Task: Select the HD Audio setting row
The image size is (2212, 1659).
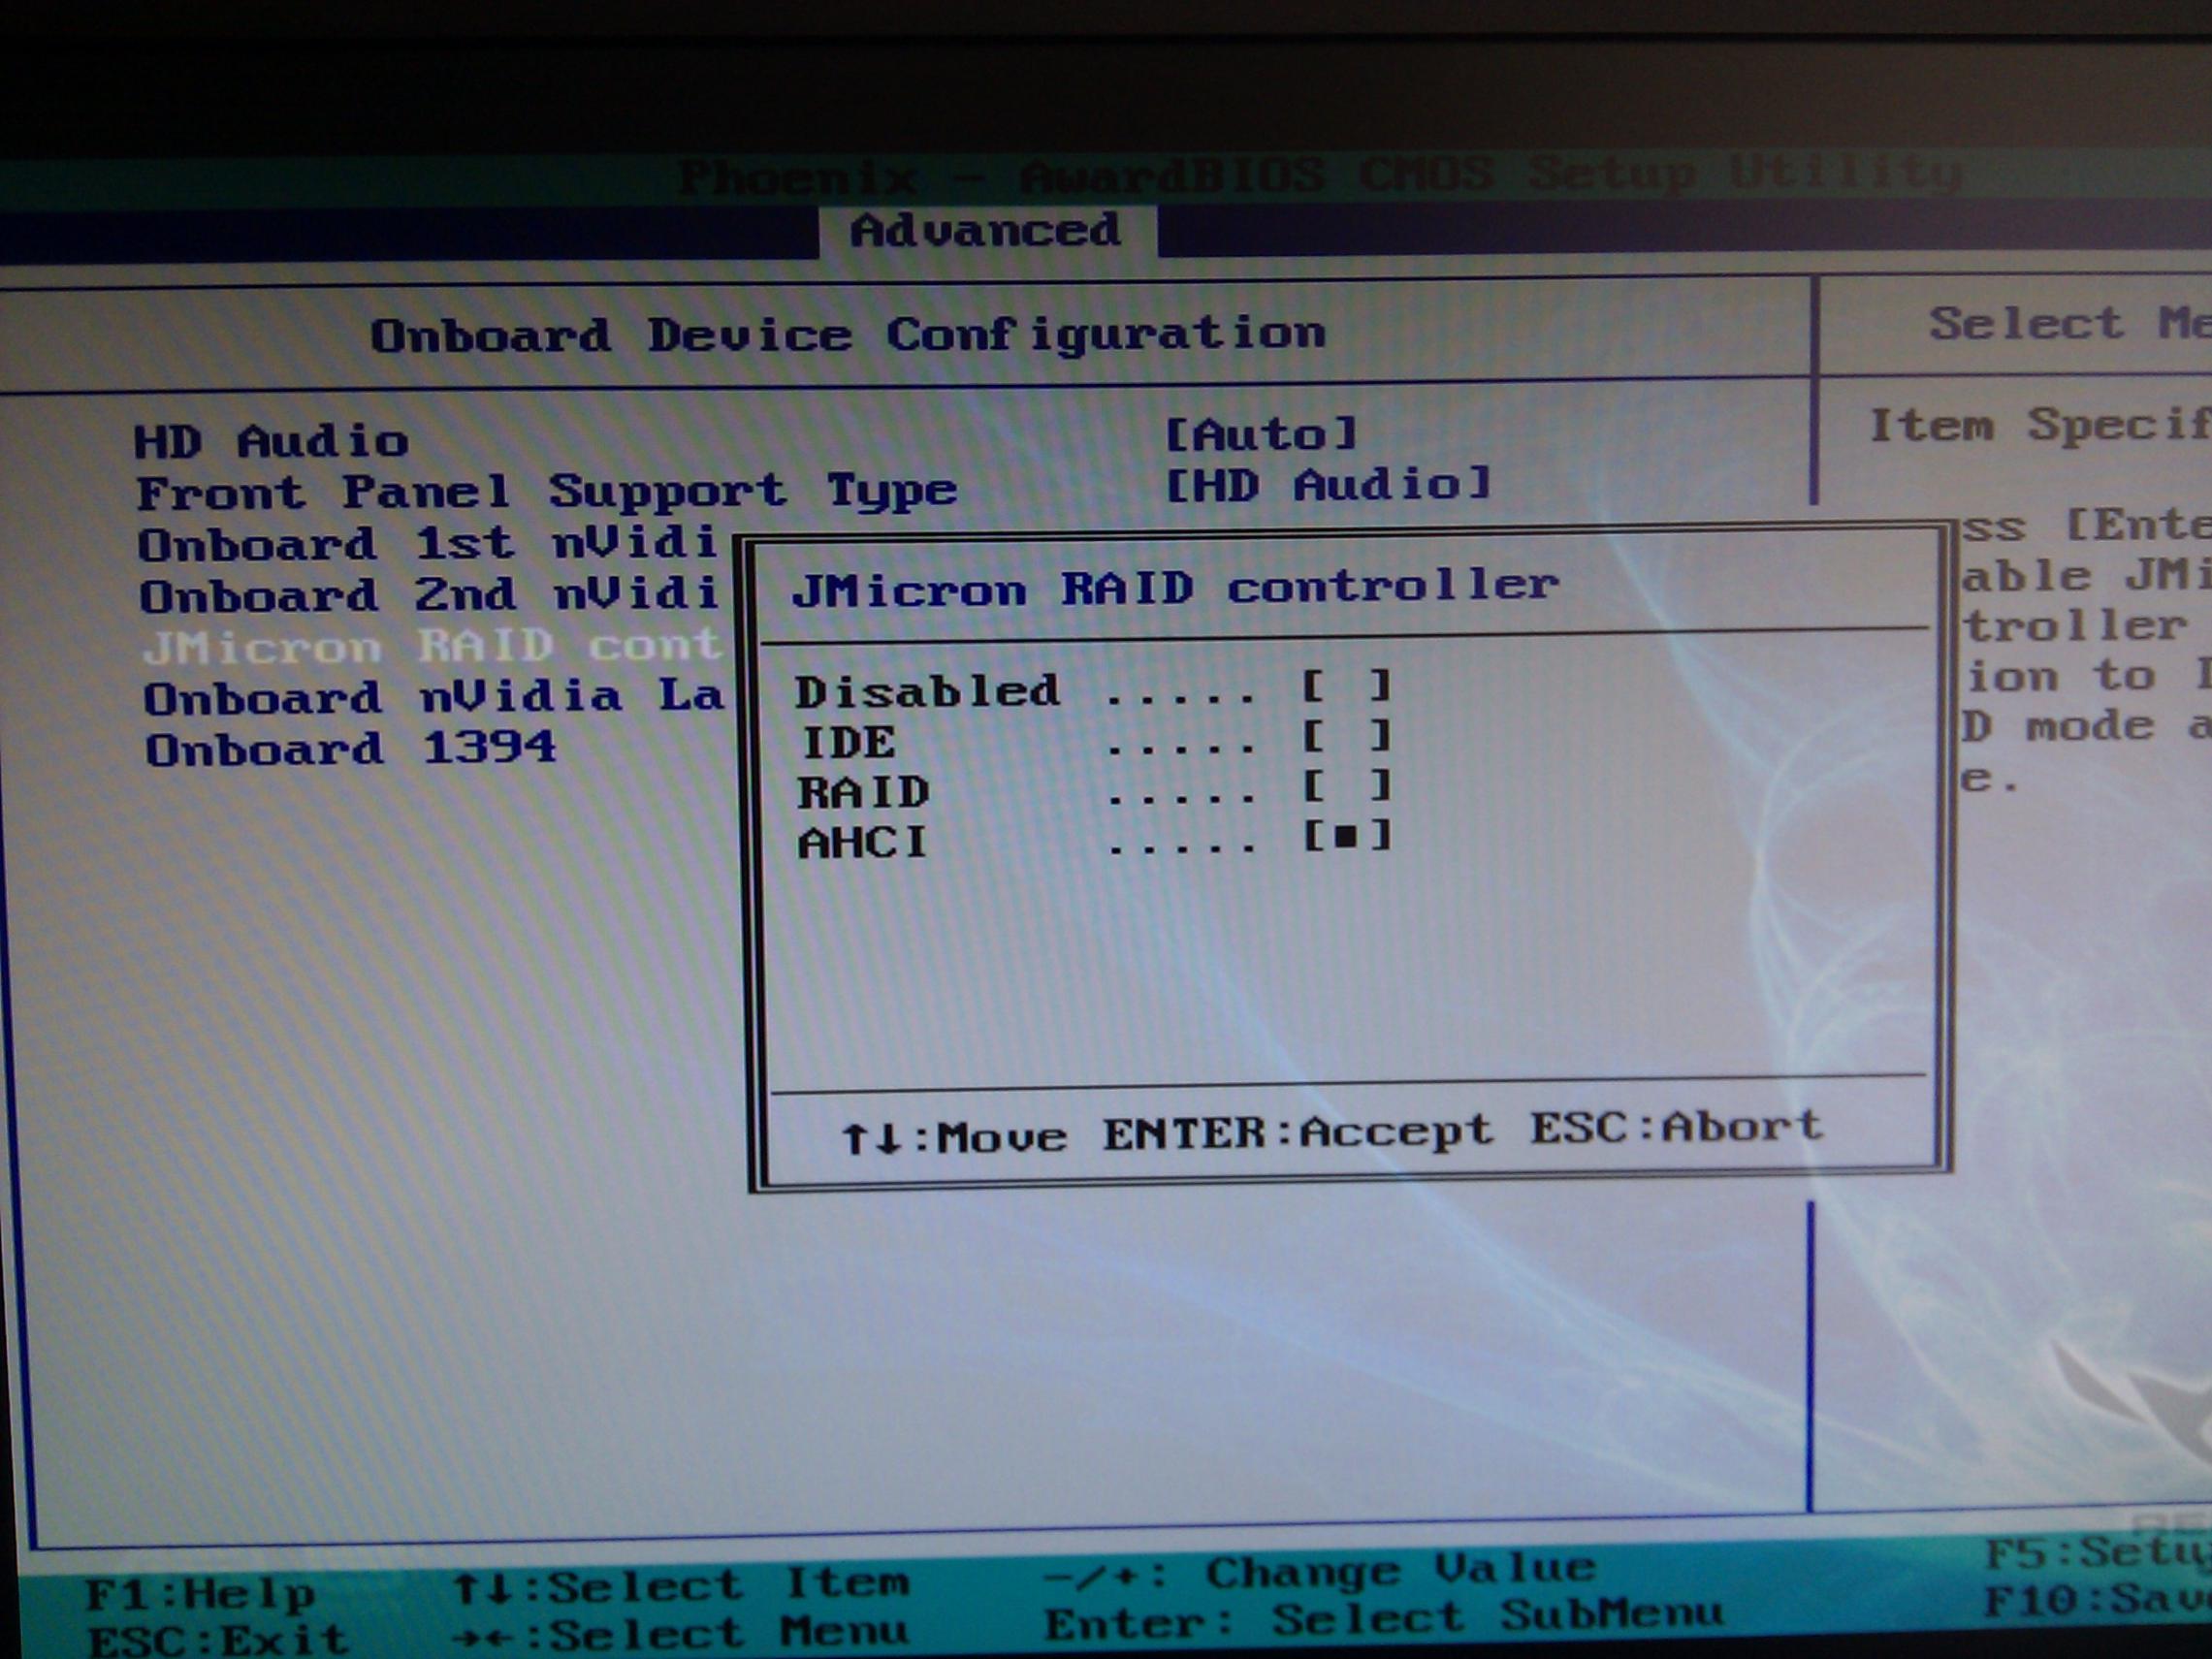Action: tap(272, 441)
